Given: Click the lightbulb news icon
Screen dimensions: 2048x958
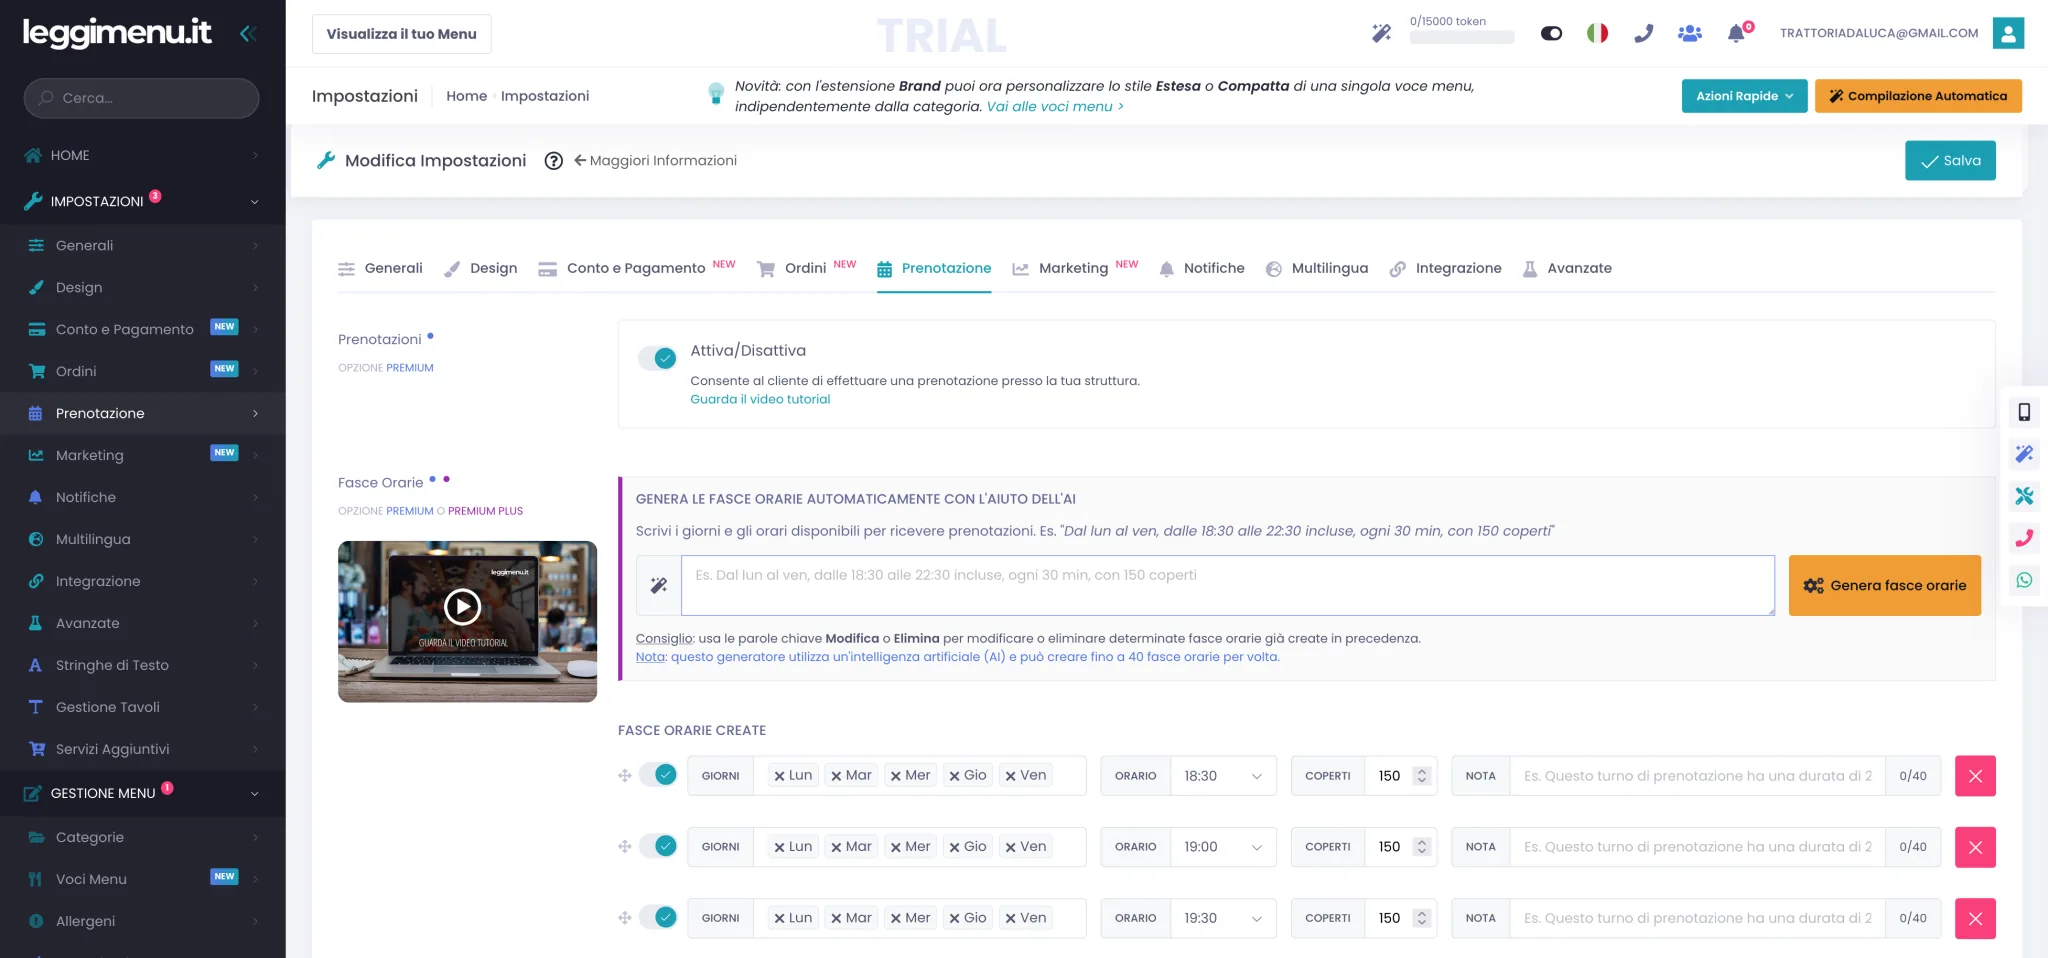Looking at the screenshot, I should (x=716, y=93).
